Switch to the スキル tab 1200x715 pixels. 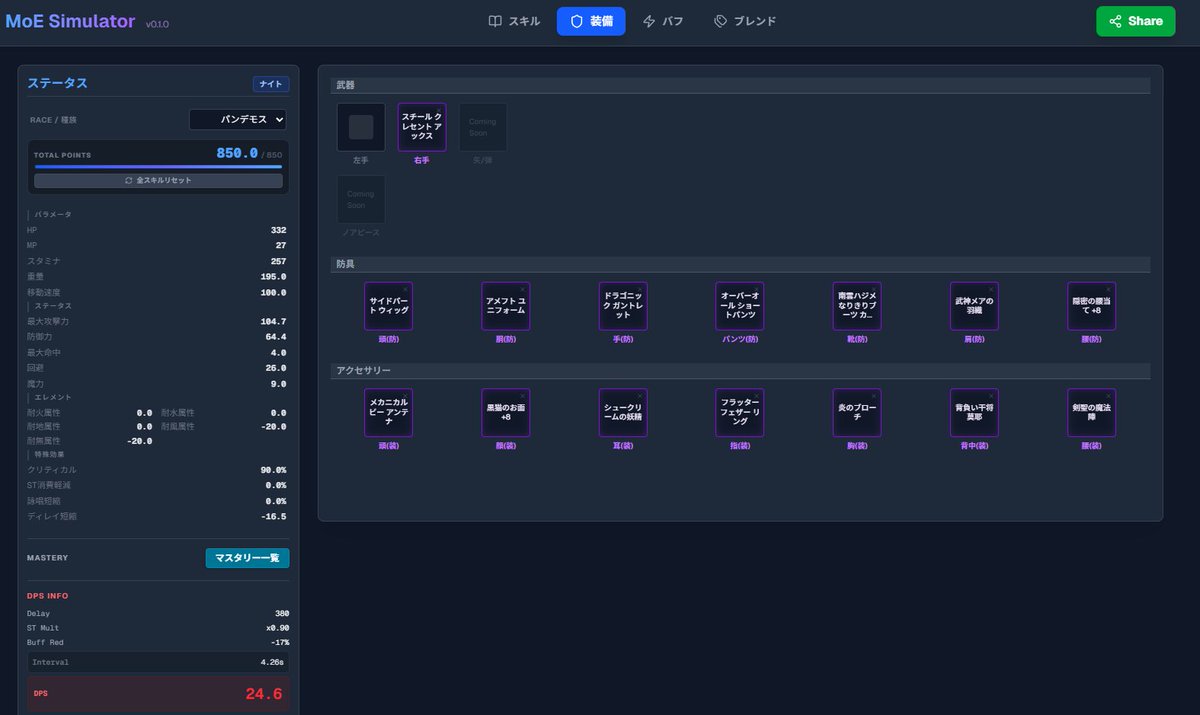(514, 21)
